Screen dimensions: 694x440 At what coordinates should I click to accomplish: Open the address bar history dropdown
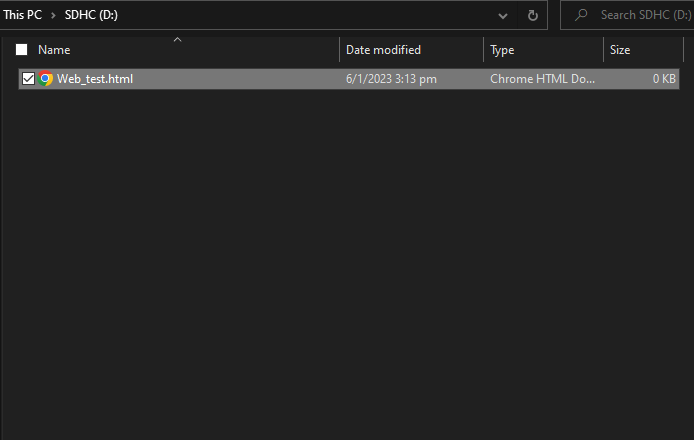pos(505,16)
